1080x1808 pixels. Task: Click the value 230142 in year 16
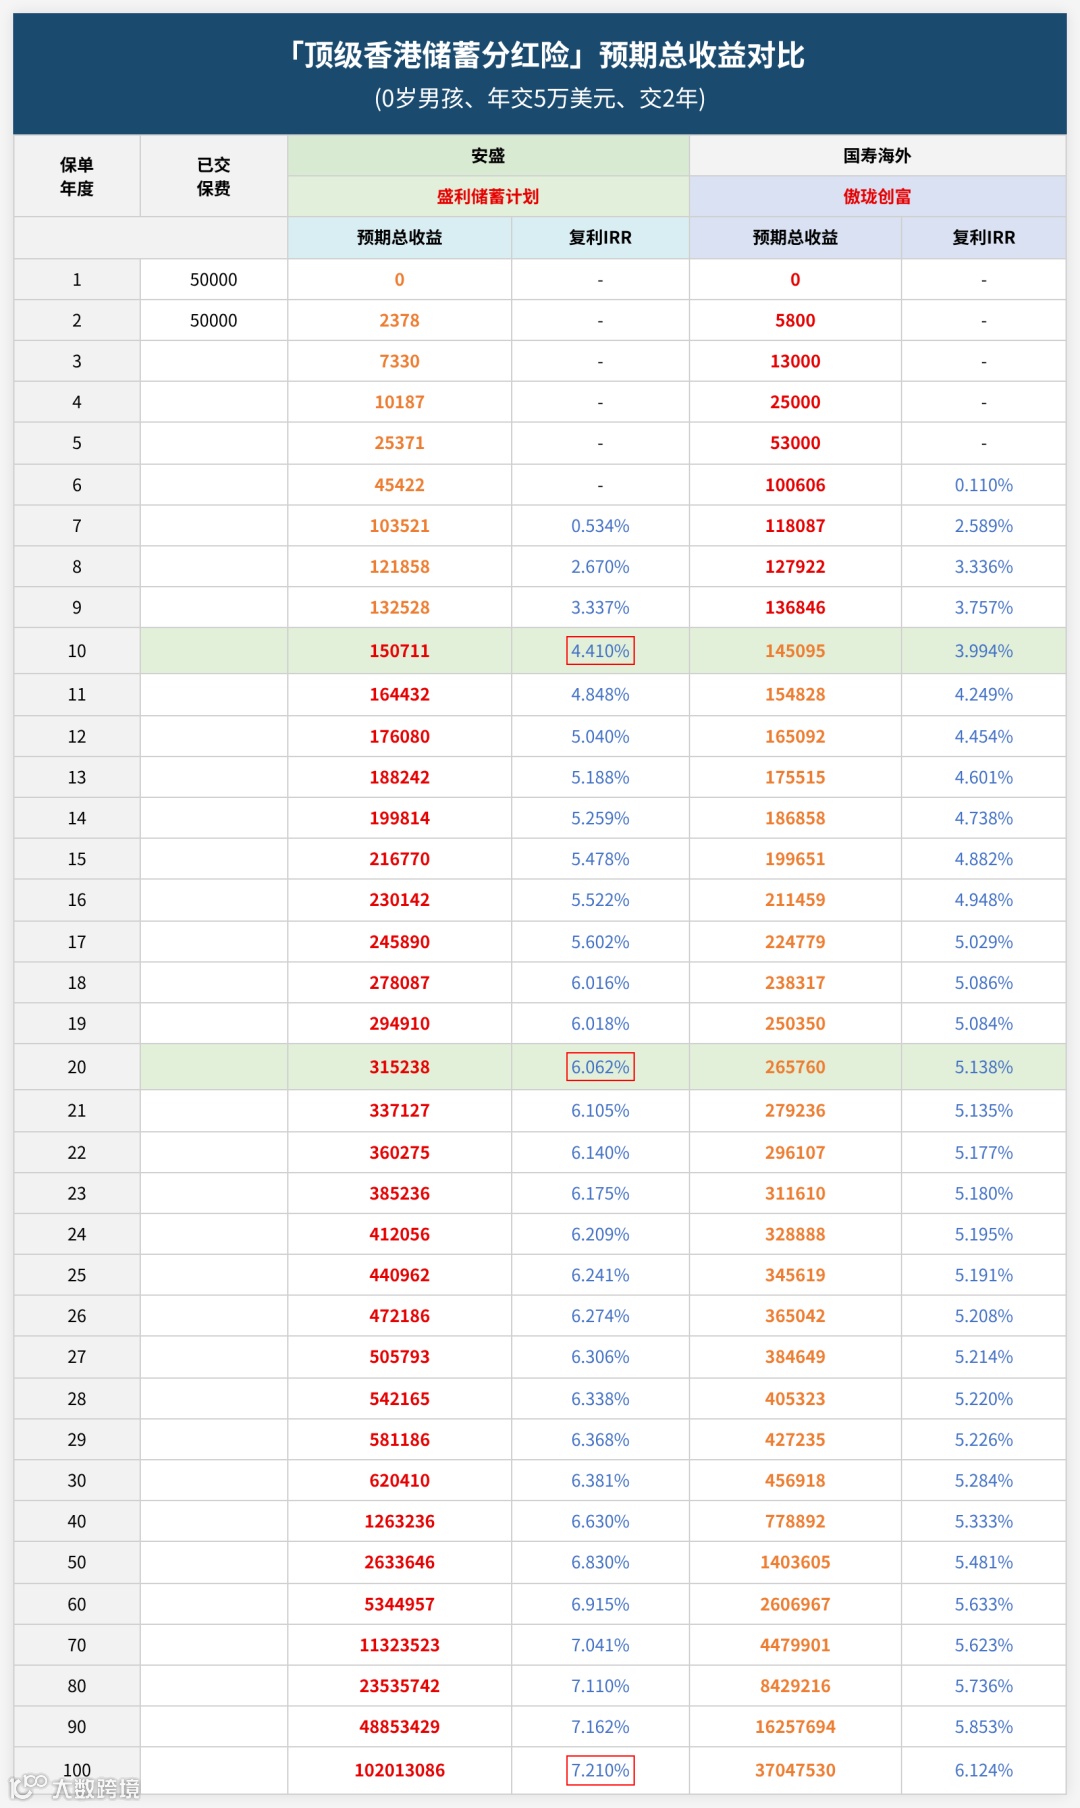399,902
